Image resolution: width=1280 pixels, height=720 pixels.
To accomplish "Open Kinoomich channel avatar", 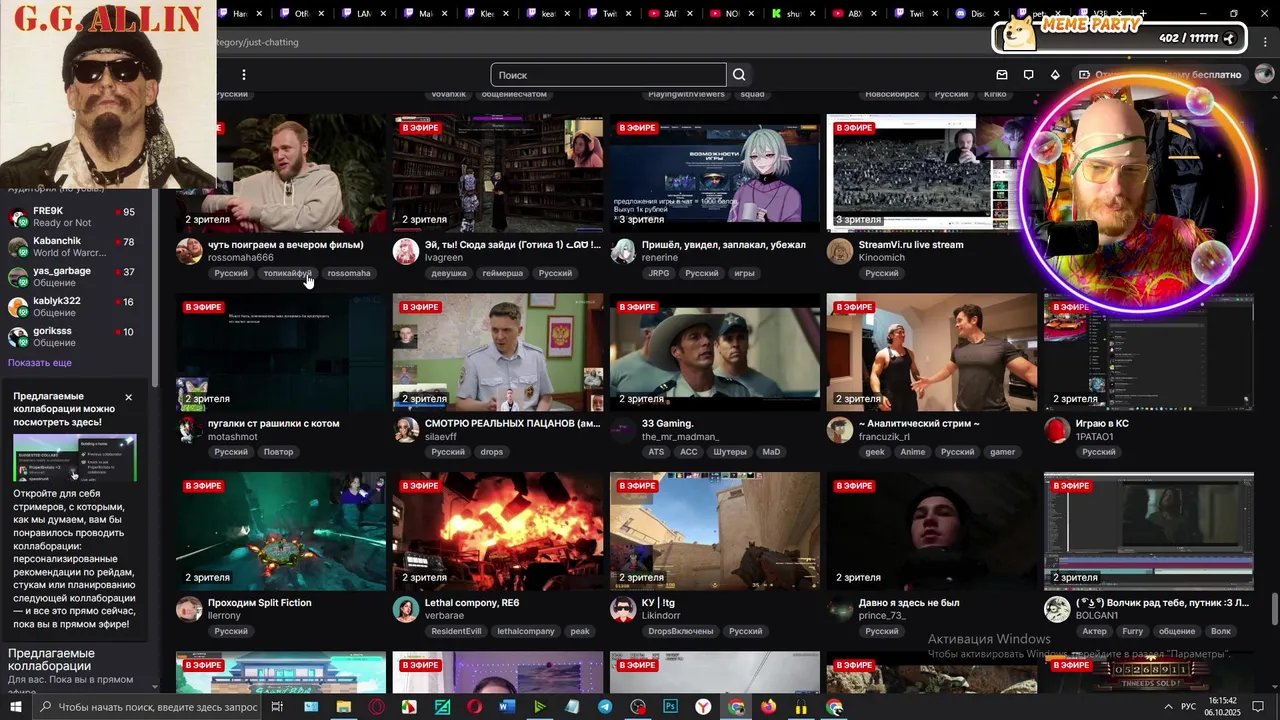I will 840,251.
